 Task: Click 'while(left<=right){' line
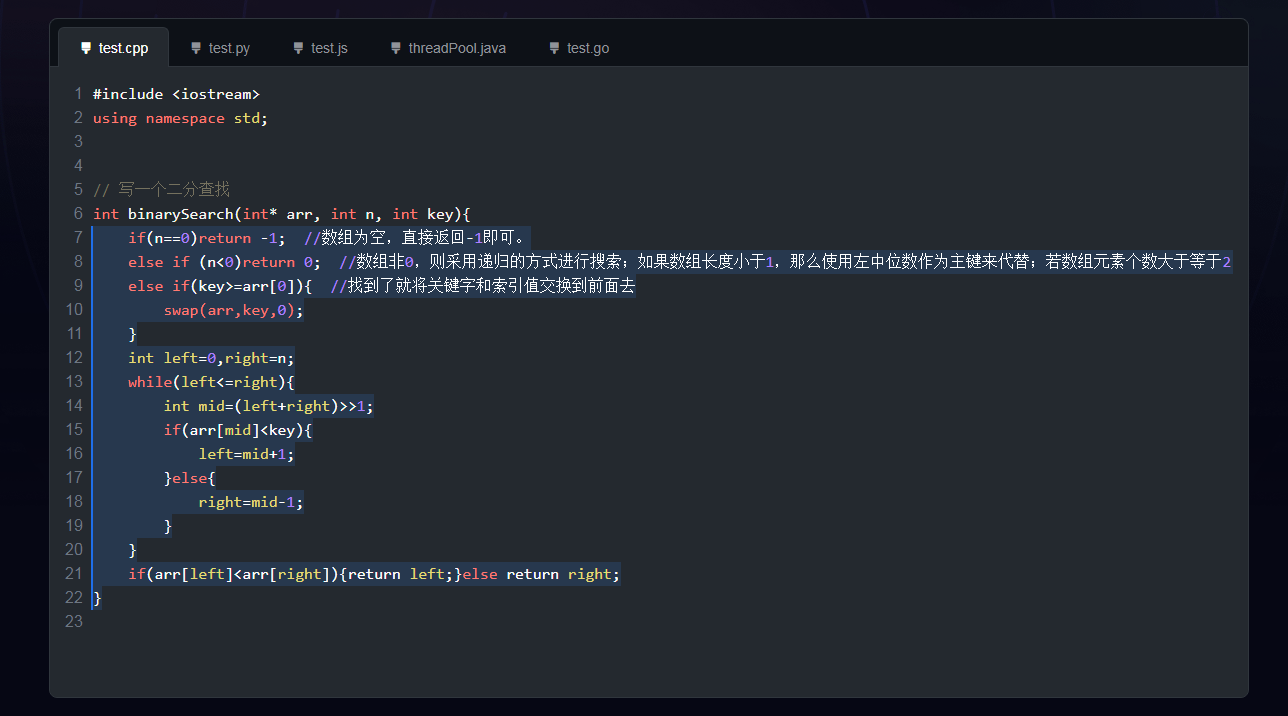211,382
